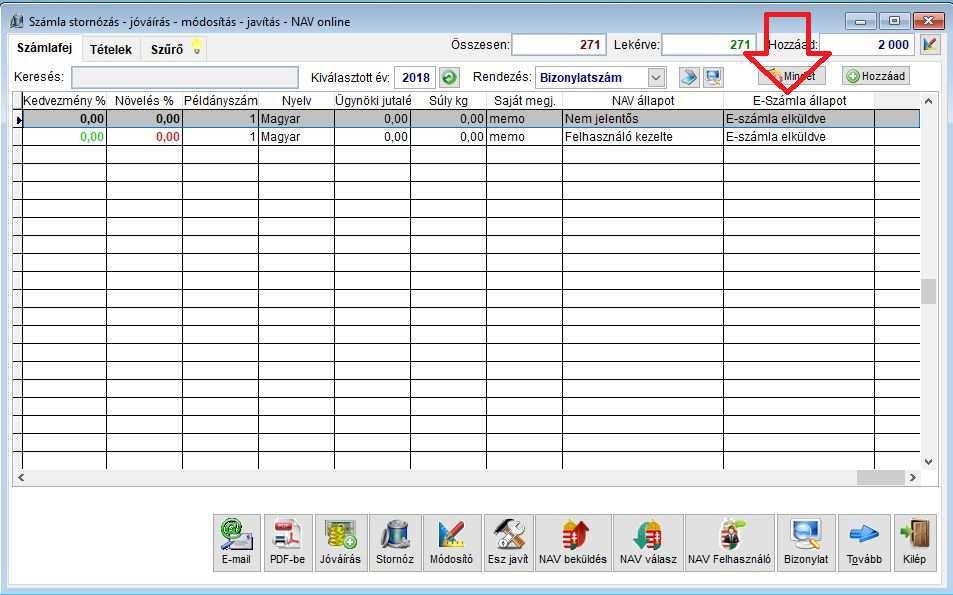Viewport: 953px width, 595px height.
Task: Click the Hozzáad 2 000 value field
Action: click(867, 44)
